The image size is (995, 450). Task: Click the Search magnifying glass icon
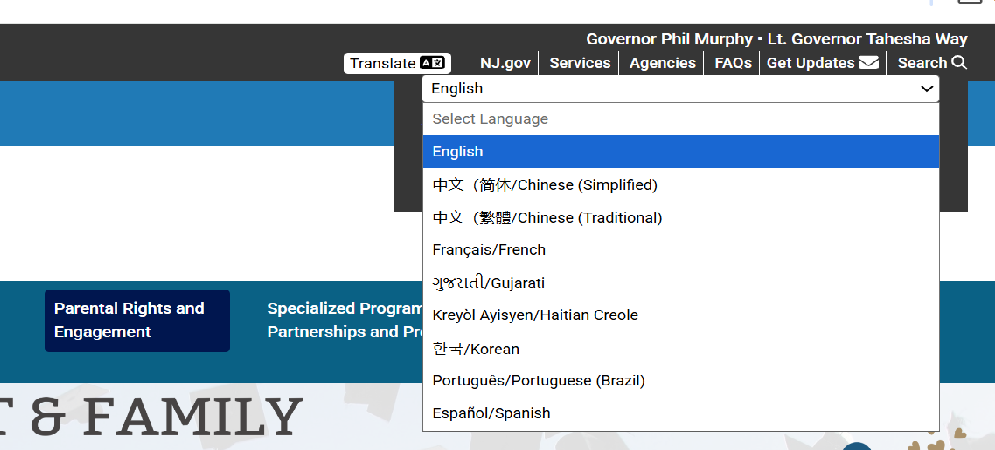[x=959, y=63]
